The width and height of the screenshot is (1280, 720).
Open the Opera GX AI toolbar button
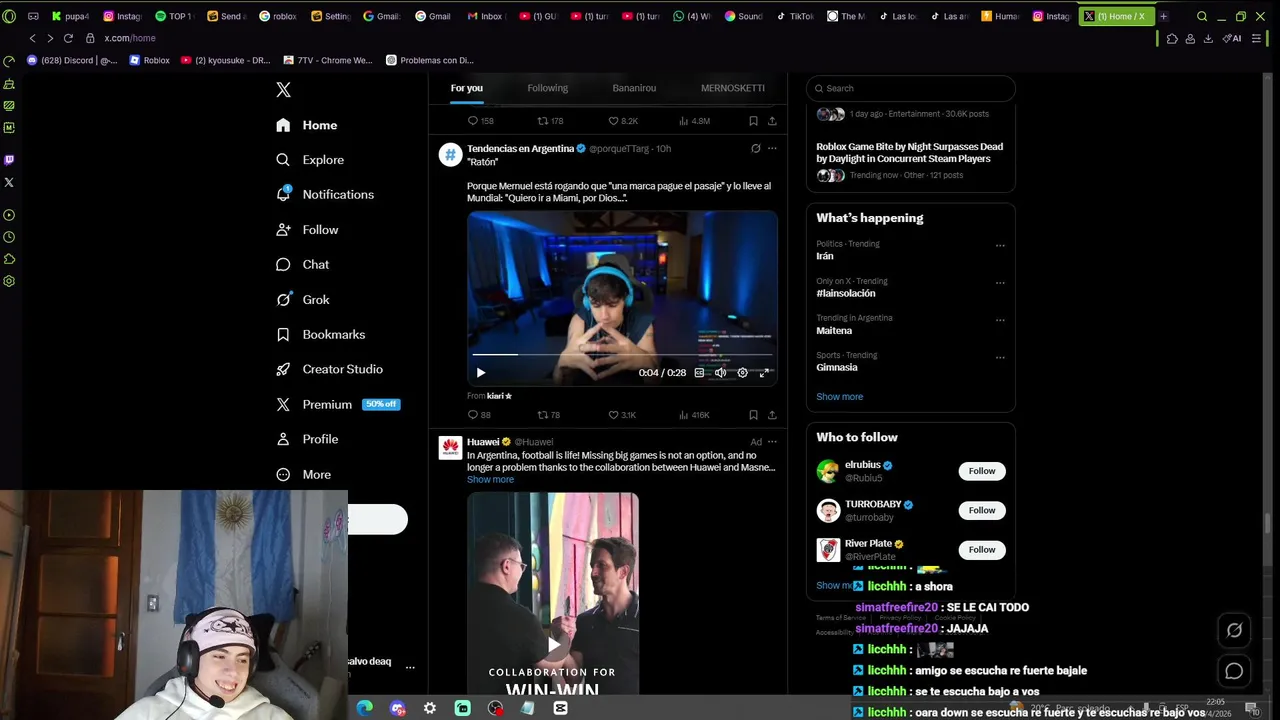coord(1233,38)
